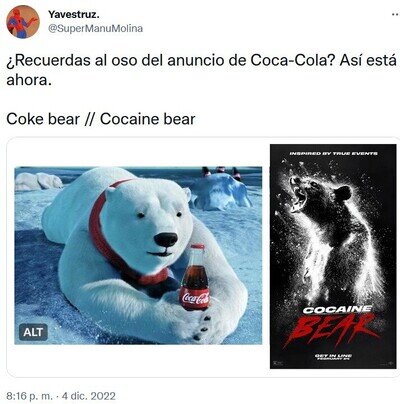Click the 4 dic. 2022 date
This screenshot has width=400, height=404.
[x=89, y=396]
